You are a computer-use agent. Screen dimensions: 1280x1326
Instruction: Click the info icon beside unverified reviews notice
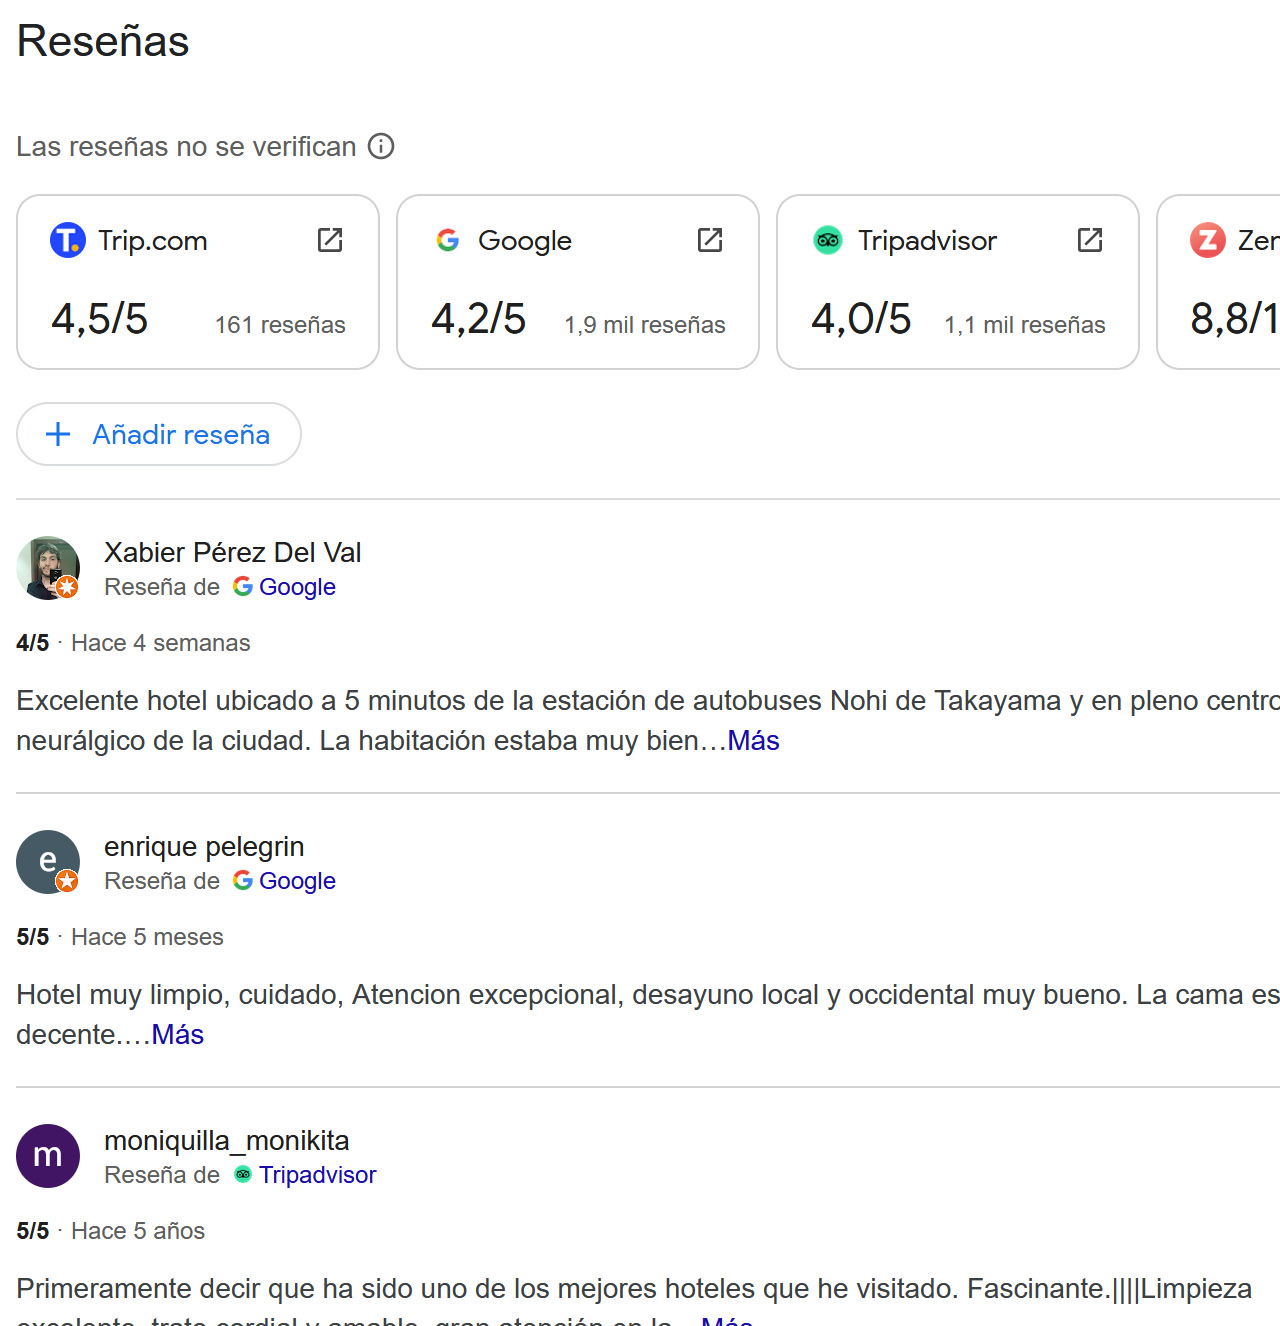point(381,146)
